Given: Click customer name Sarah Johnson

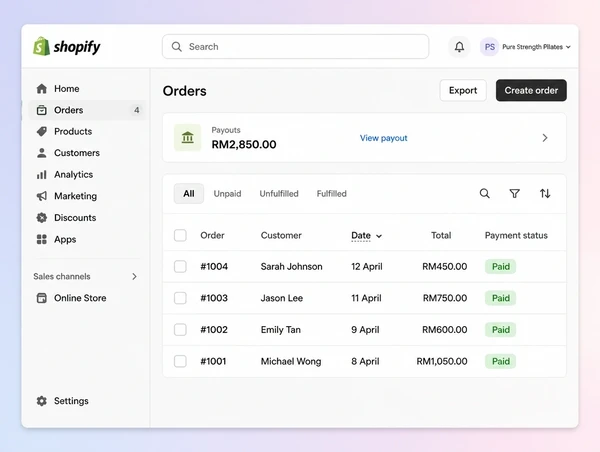Looking at the screenshot, I should [292, 266].
